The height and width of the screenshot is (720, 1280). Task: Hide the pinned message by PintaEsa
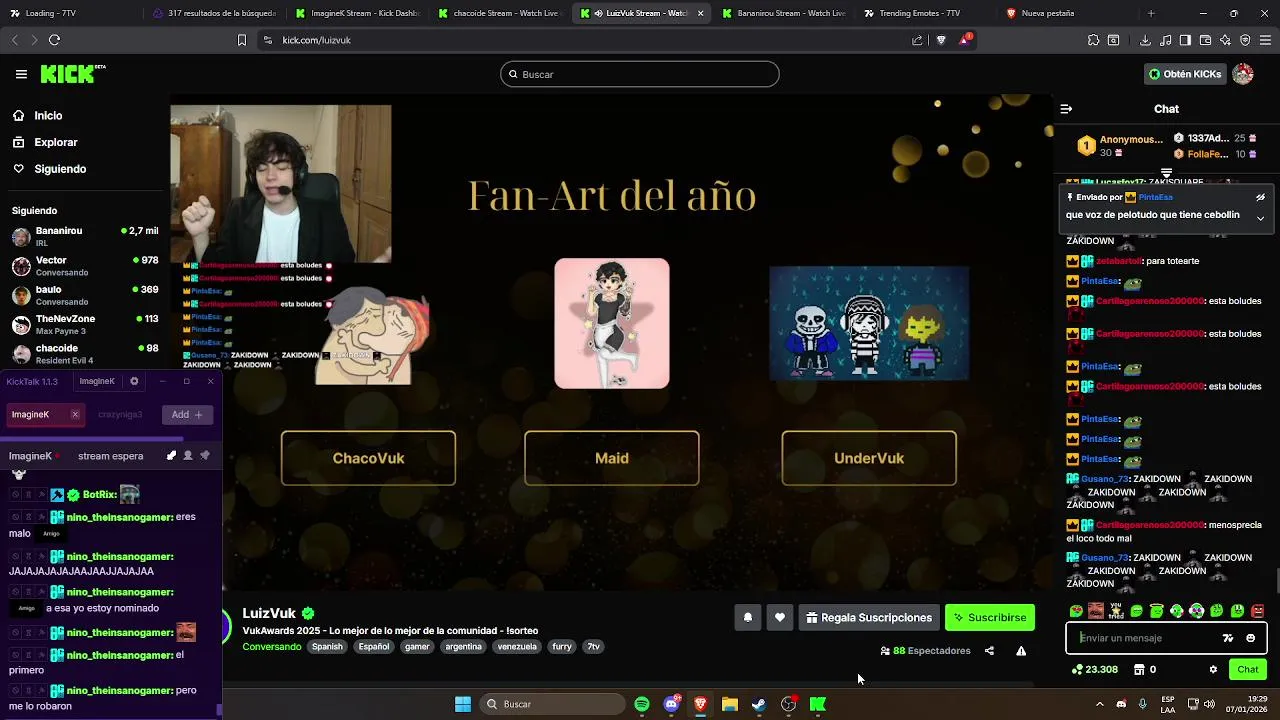pos(1260,197)
